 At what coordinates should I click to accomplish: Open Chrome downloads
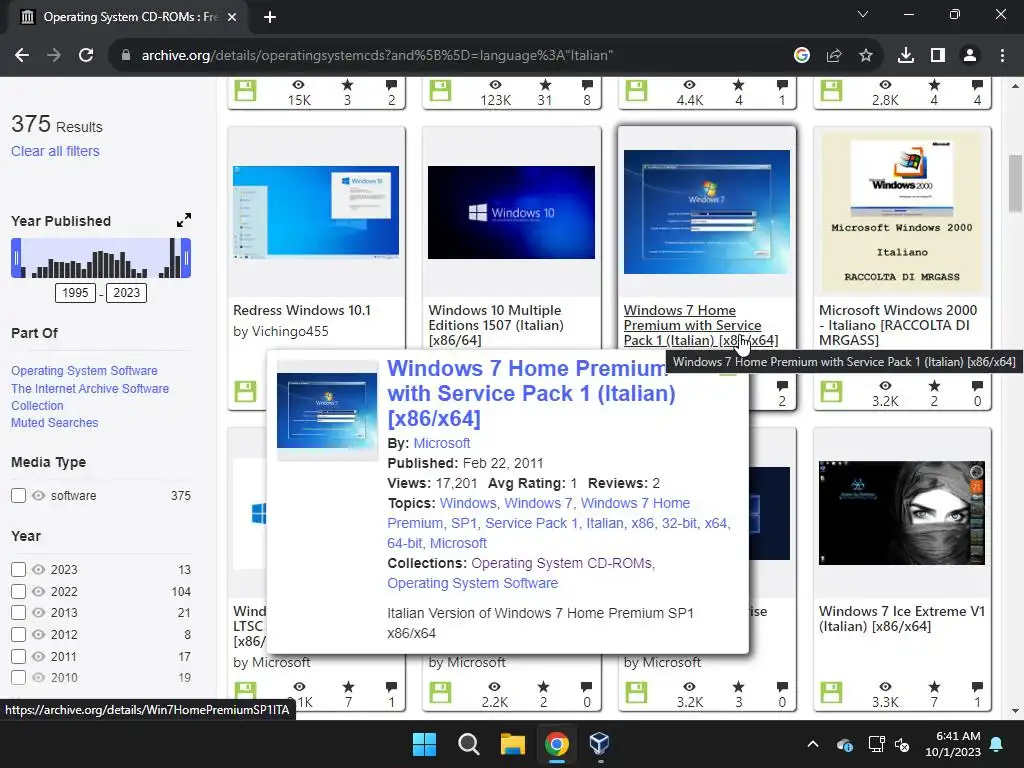906,56
